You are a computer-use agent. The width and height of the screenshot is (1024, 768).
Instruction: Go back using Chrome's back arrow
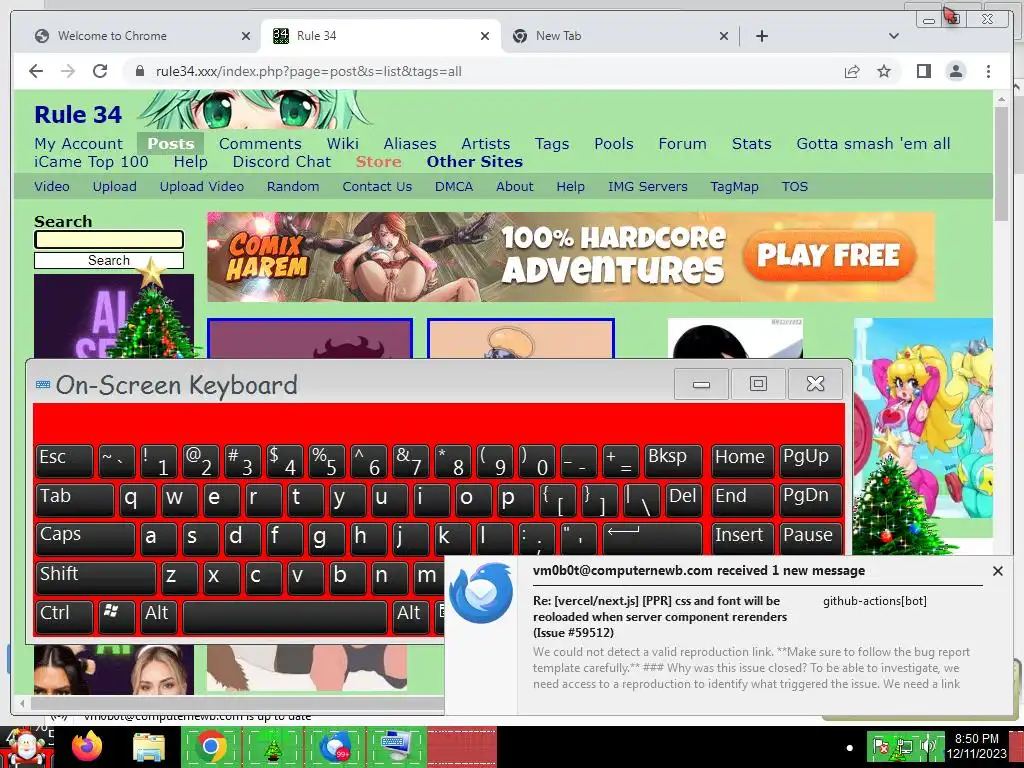pyautogui.click(x=36, y=71)
